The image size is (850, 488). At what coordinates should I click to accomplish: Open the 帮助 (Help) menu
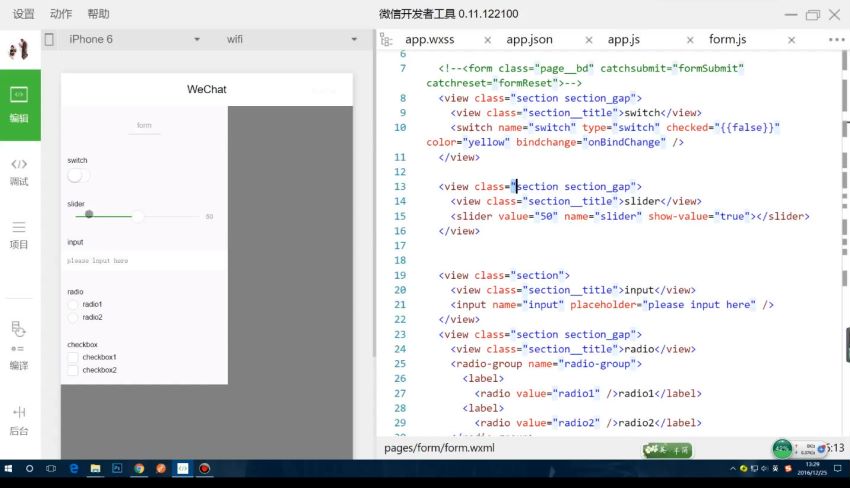click(98, 14)
